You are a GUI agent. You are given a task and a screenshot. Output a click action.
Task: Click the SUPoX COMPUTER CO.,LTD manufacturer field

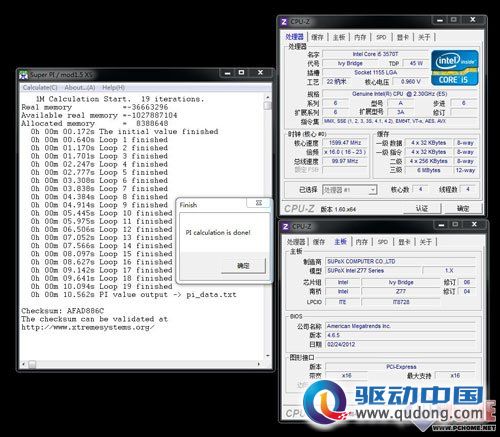click(x=401, y=261)
